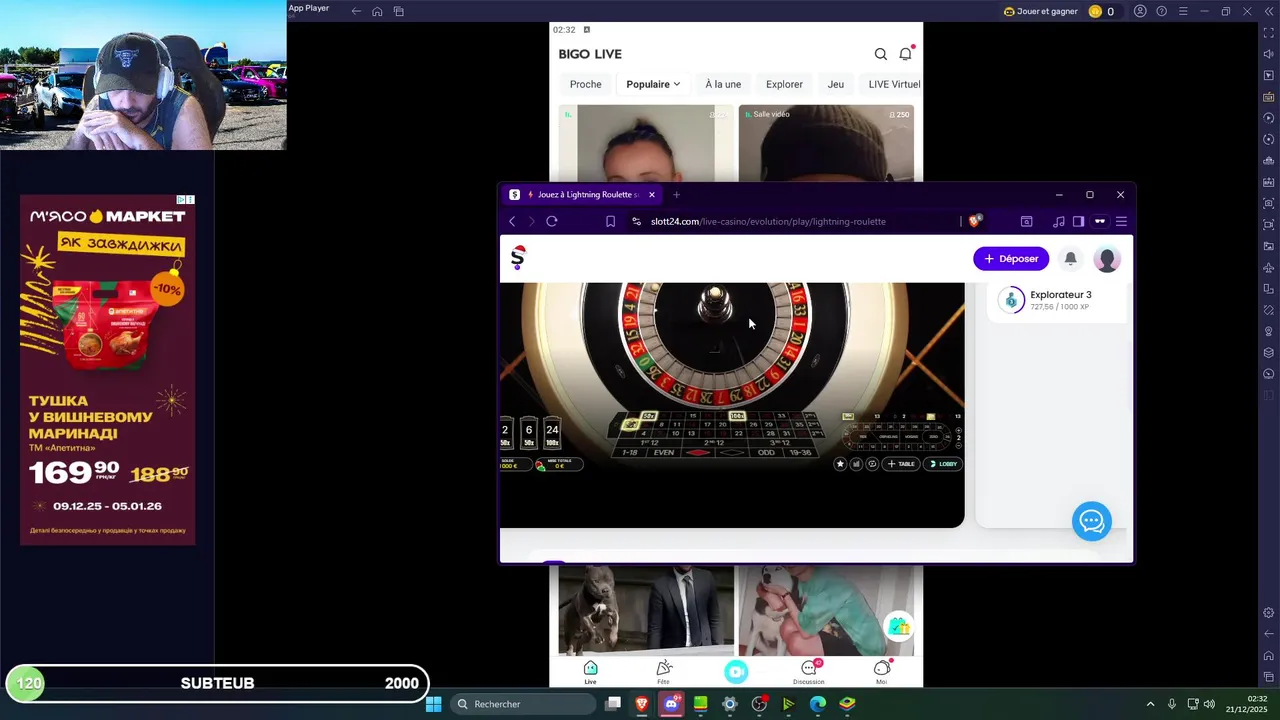This screenshot has width=1280, height=720.
Task: Switch to the À la une tab
Action: click(723, 84)
